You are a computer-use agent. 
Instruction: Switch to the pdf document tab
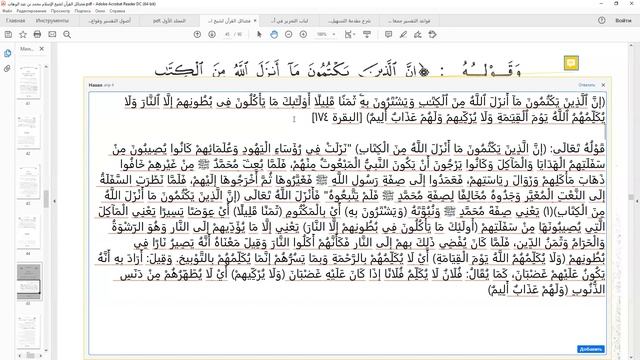(169, 20)
